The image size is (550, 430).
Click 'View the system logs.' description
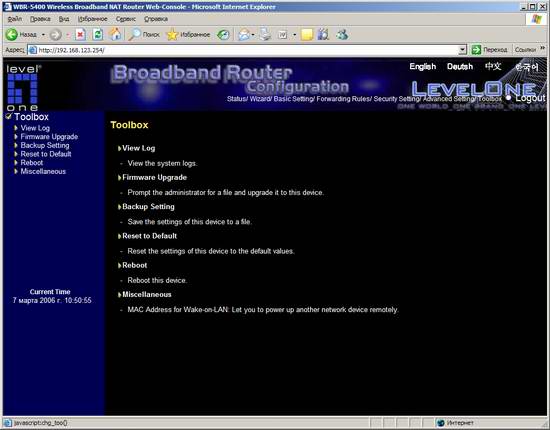(162, 163)
